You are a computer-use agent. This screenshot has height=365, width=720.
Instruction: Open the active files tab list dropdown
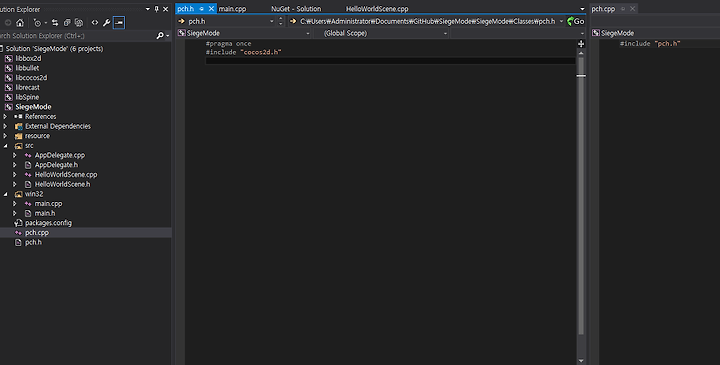pos(582,9)
